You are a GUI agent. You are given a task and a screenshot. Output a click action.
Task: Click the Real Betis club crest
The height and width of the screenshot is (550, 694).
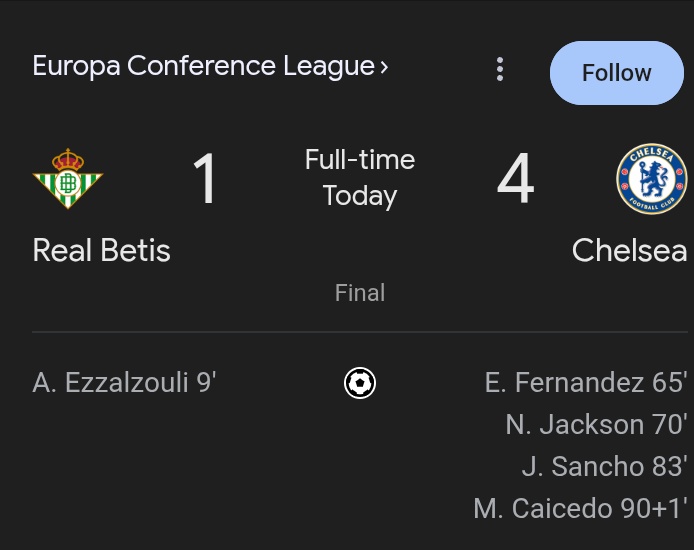pos(68,178)
